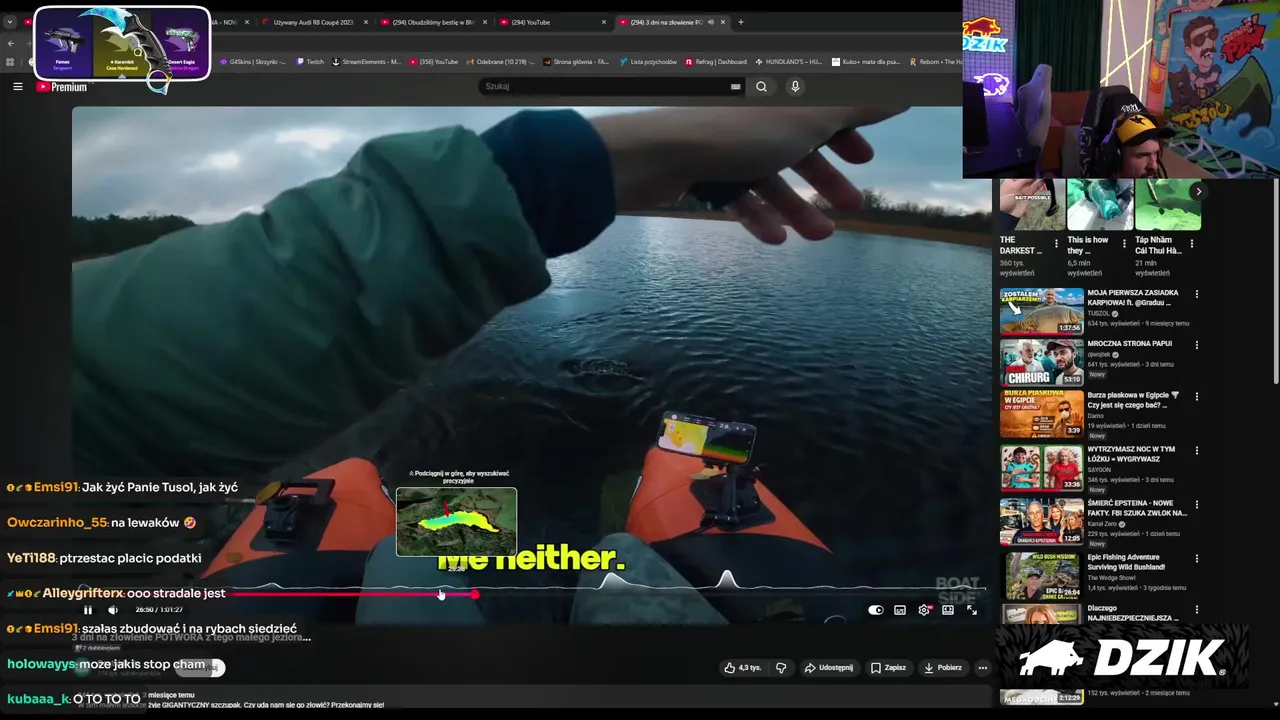Open Twitch bookmark in bookmarks bar
1280x720 pixels.
click(x=309, y=62)
